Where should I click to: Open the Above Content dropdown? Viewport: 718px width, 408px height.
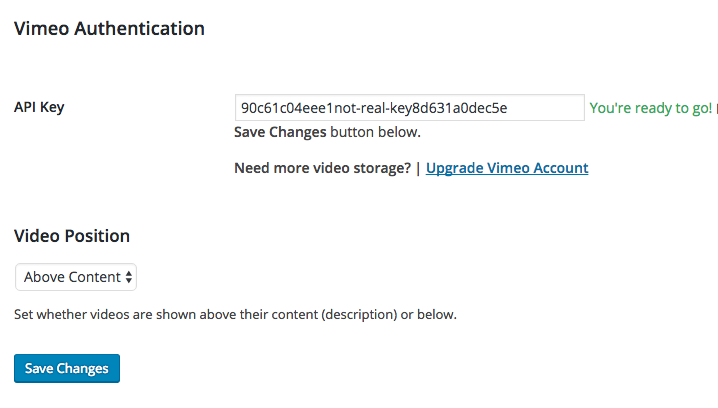pyautogui.click(x=76, y=277)
